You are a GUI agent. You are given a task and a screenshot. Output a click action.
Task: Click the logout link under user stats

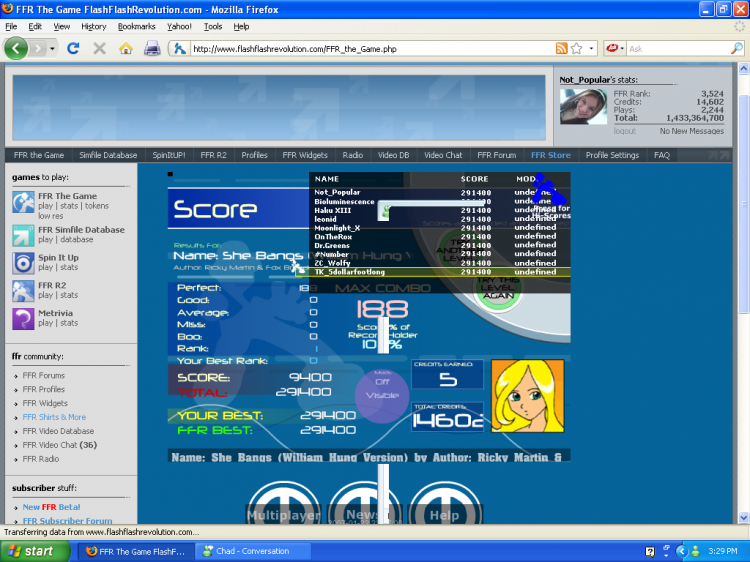(x=624, y=131)
